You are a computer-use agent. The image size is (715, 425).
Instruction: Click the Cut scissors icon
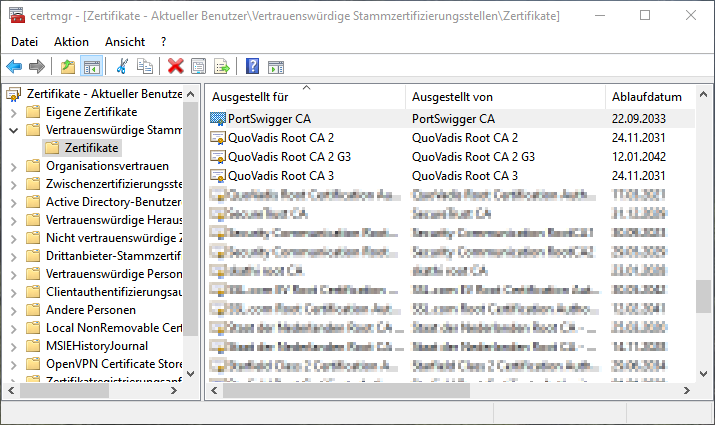click(122, 67)
